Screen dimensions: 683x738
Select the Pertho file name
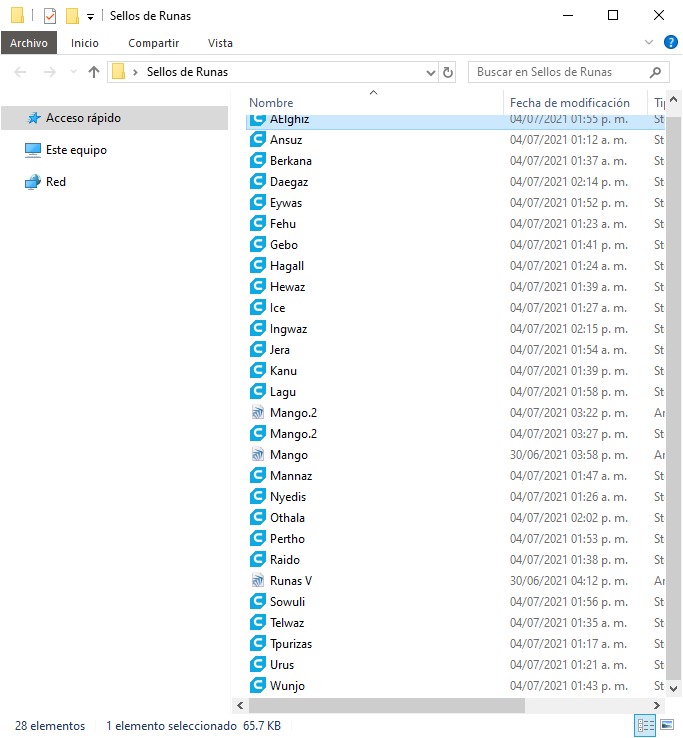click(x=287, y=538)
